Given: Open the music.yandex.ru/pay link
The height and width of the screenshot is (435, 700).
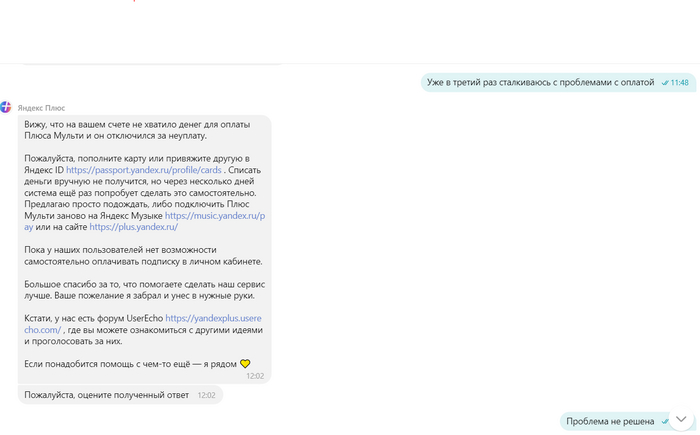Looking at the screenshot, I should pyautogui.click(x=215, y=216).
